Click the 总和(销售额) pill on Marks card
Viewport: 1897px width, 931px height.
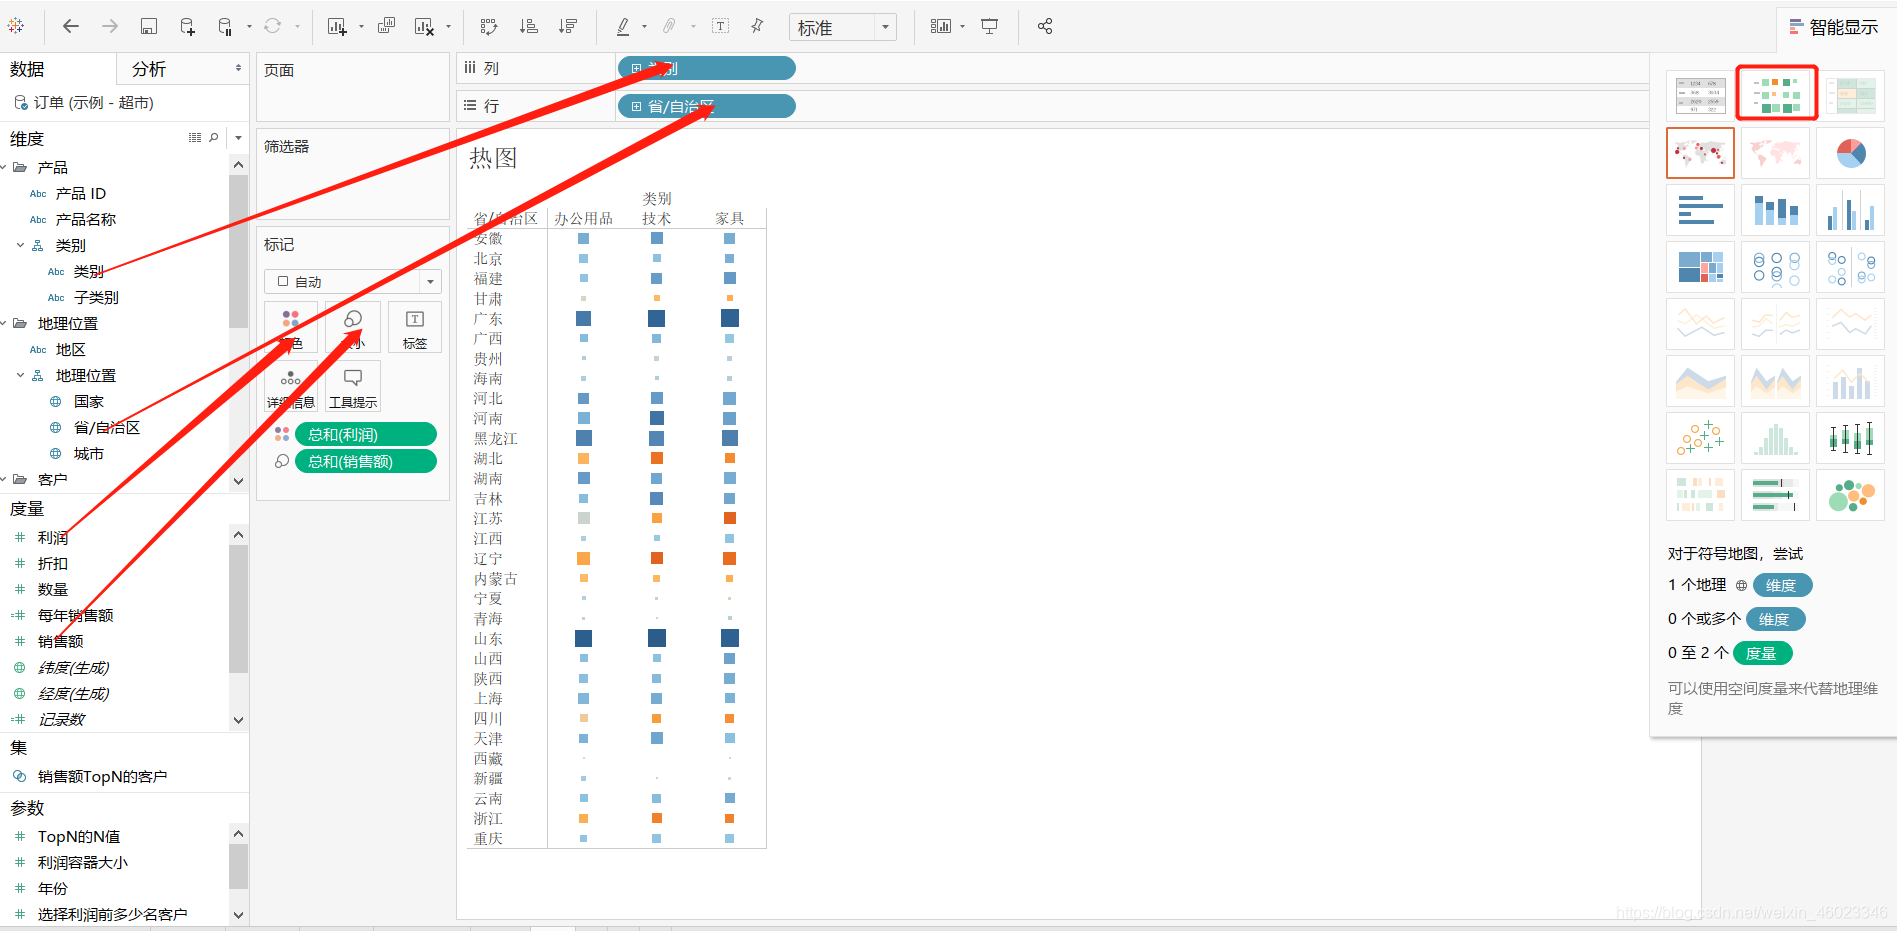pos(365,461)
